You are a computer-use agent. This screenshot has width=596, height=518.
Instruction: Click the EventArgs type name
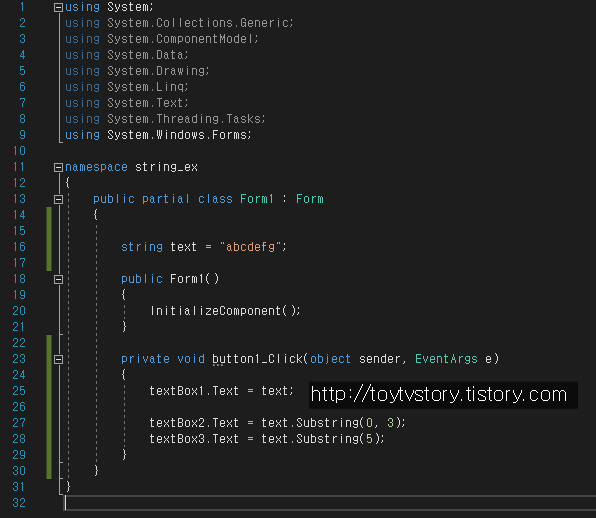[x=446, y=359]
